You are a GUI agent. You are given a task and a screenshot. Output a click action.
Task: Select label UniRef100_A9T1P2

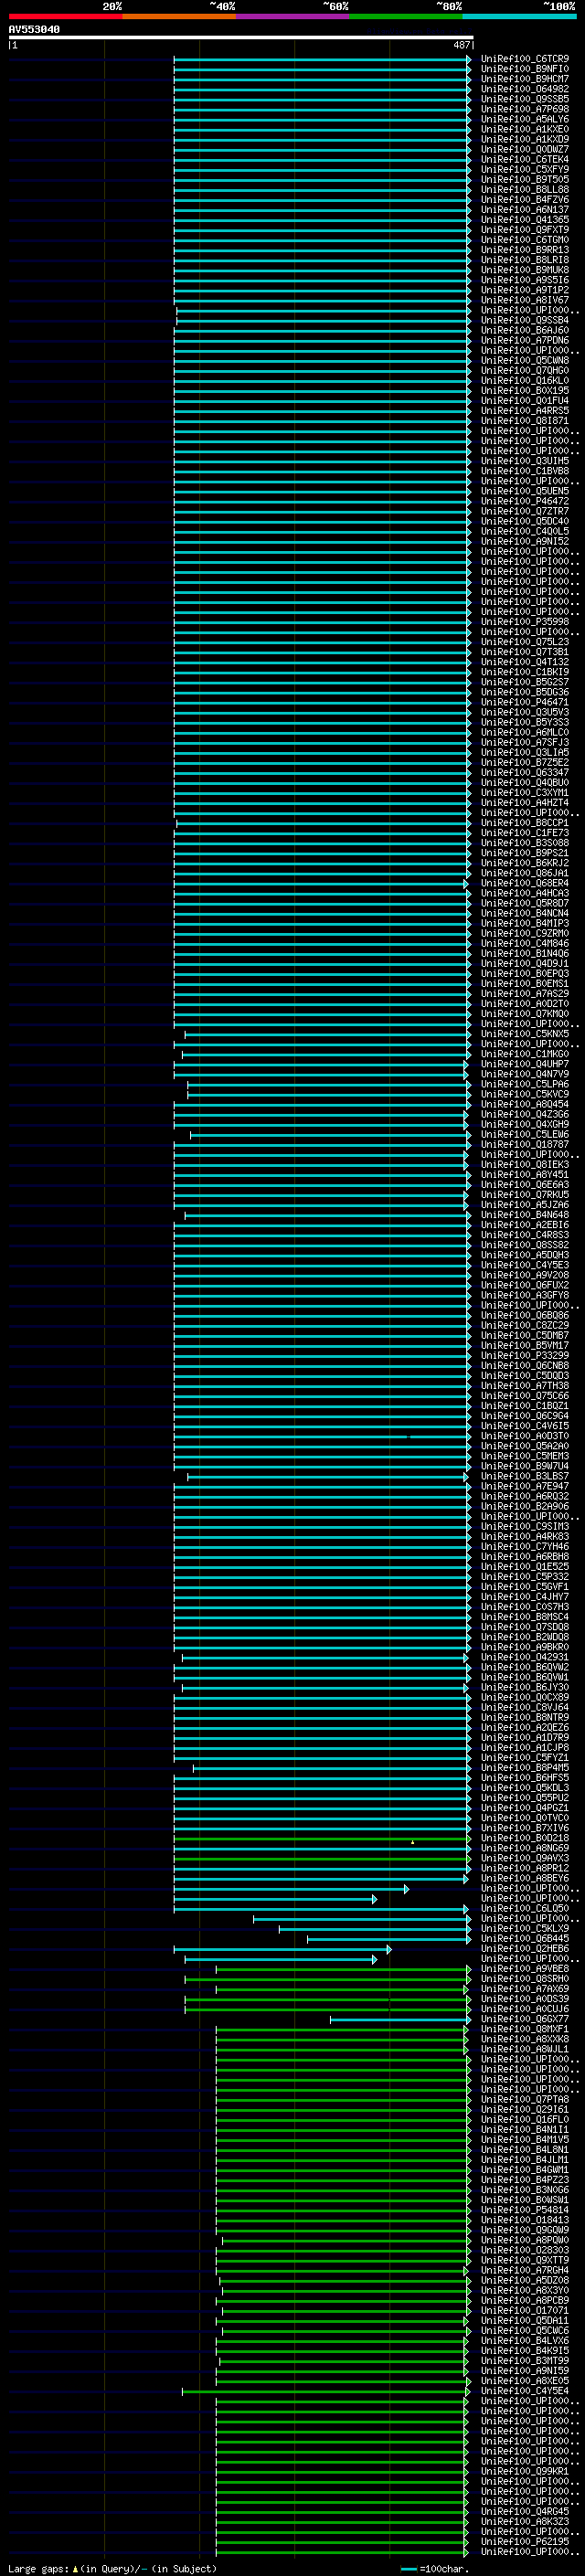[x=525, y=290]
